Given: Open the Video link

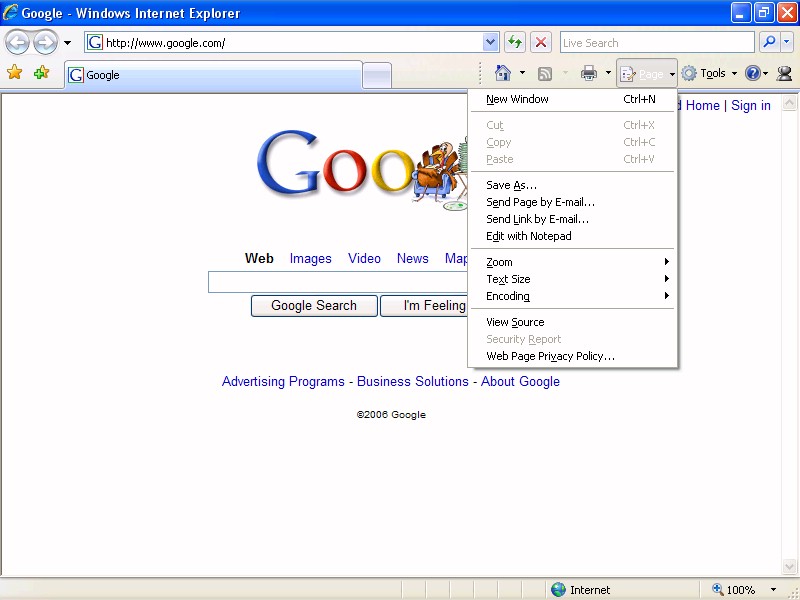Looking at the screenshot, I should click(x=364, y=259).
